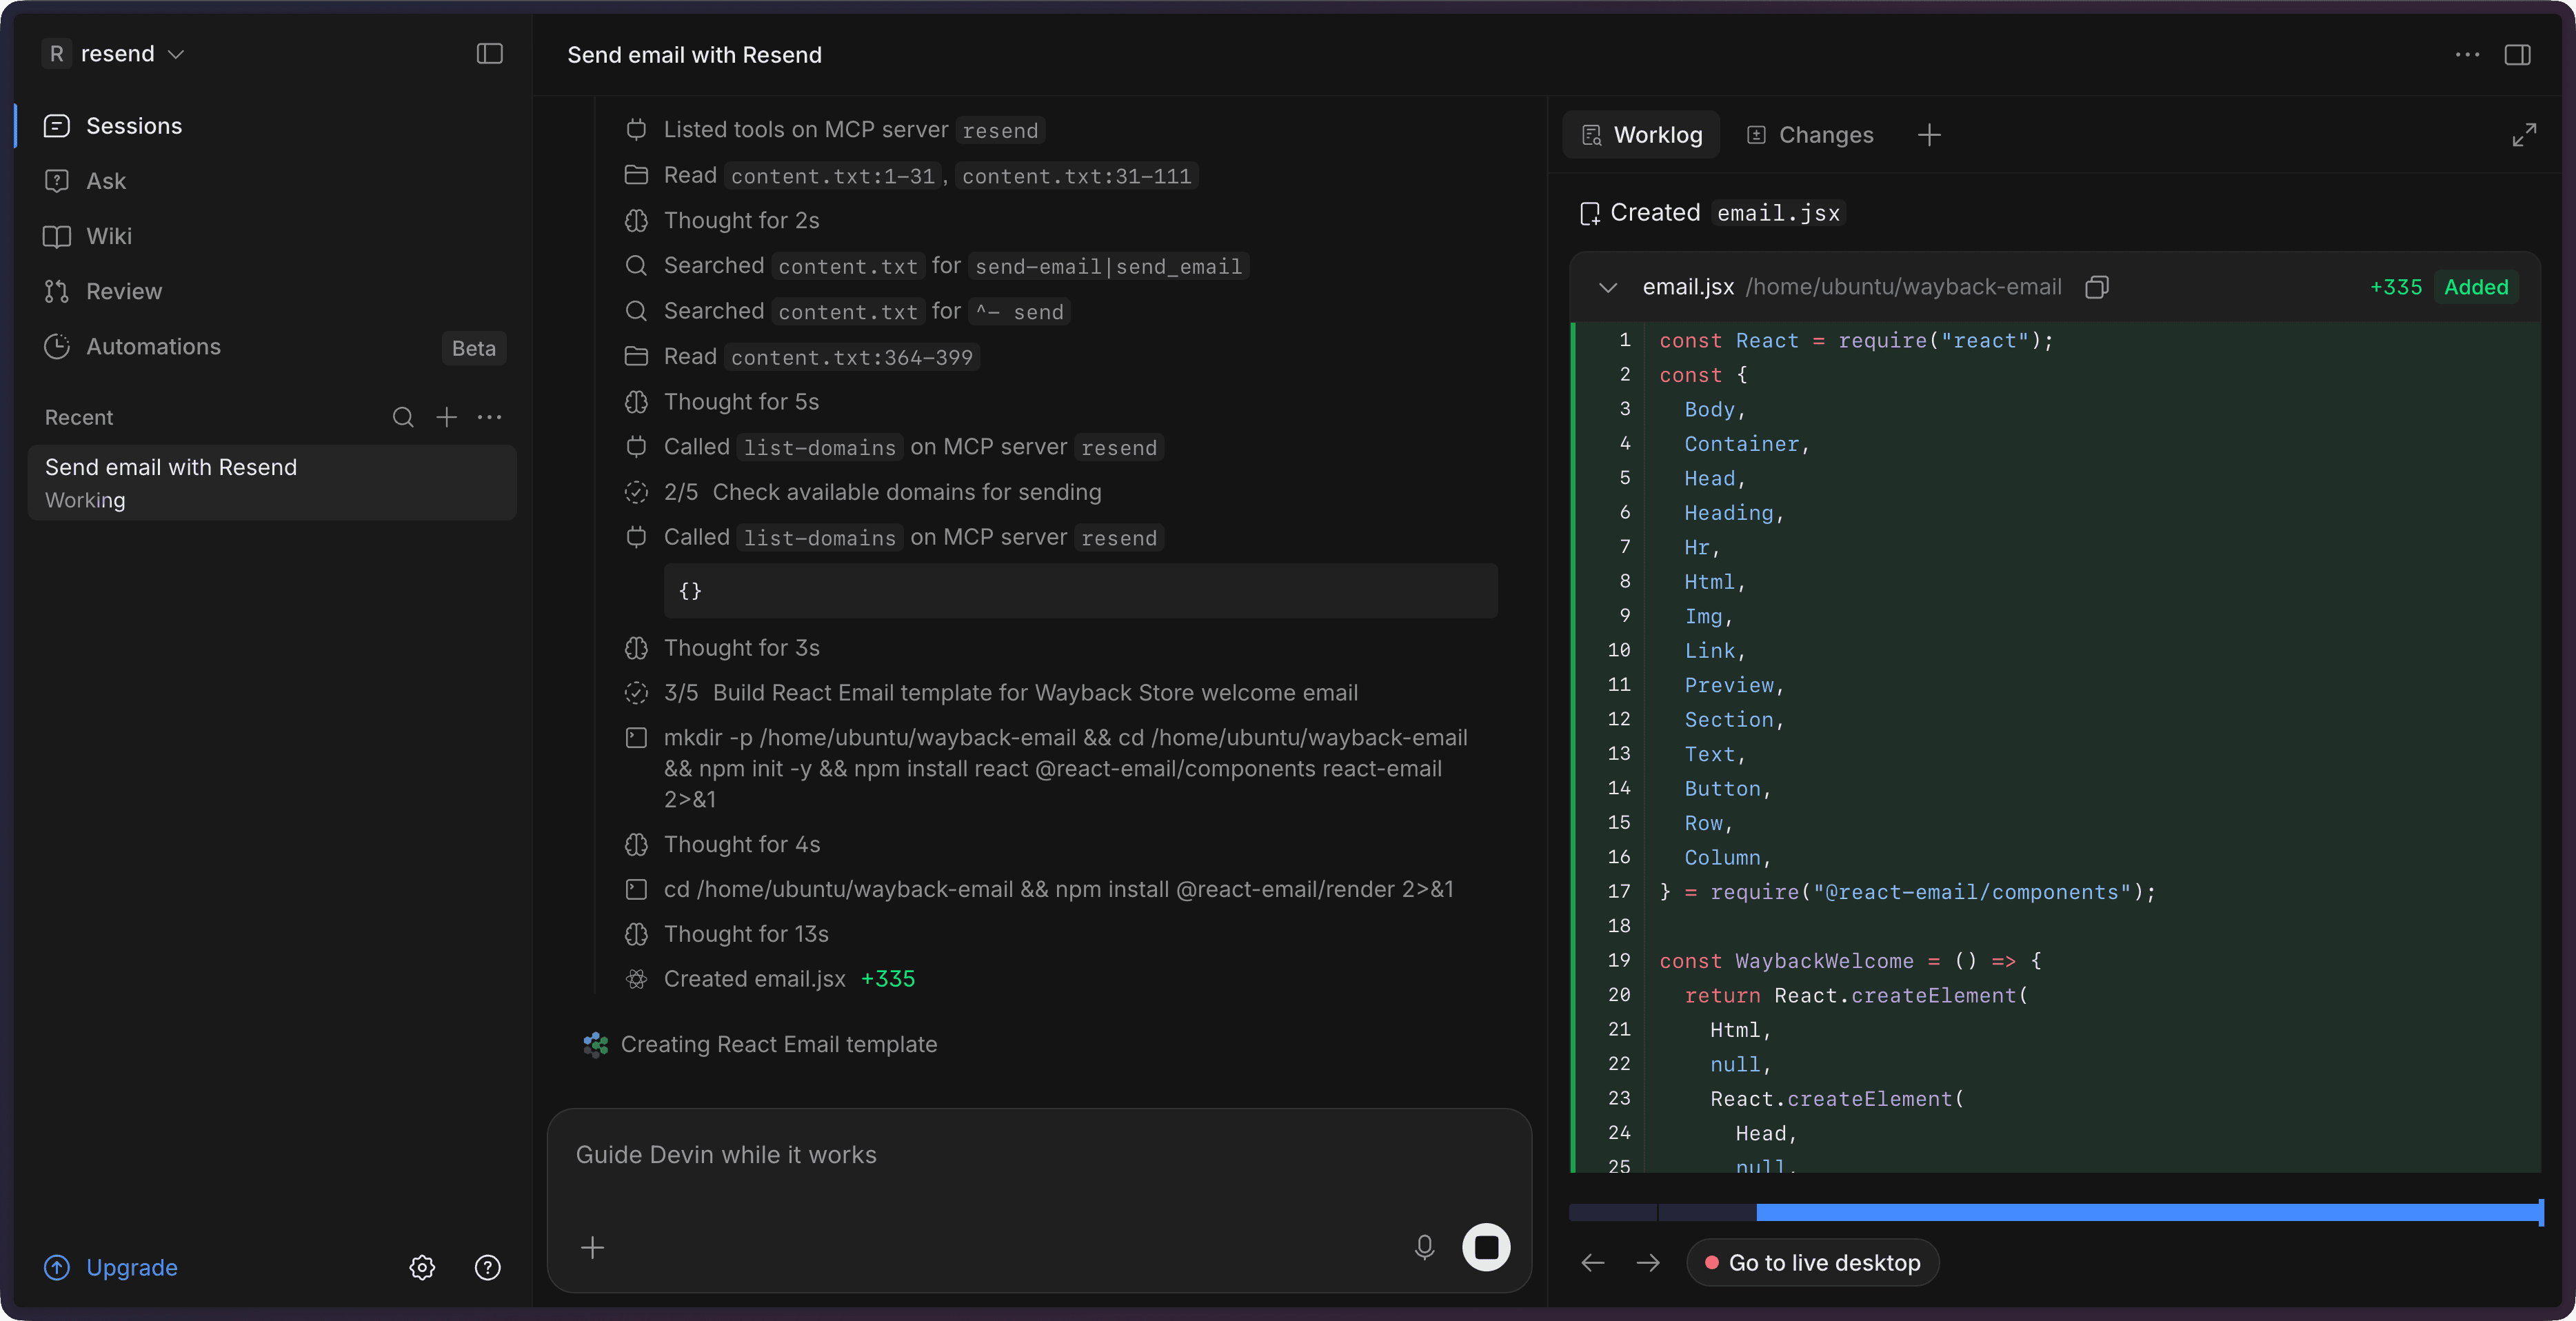2576x1321 pixels.
Task: Collapse the left sidebar panel
Action: (489, 54)
